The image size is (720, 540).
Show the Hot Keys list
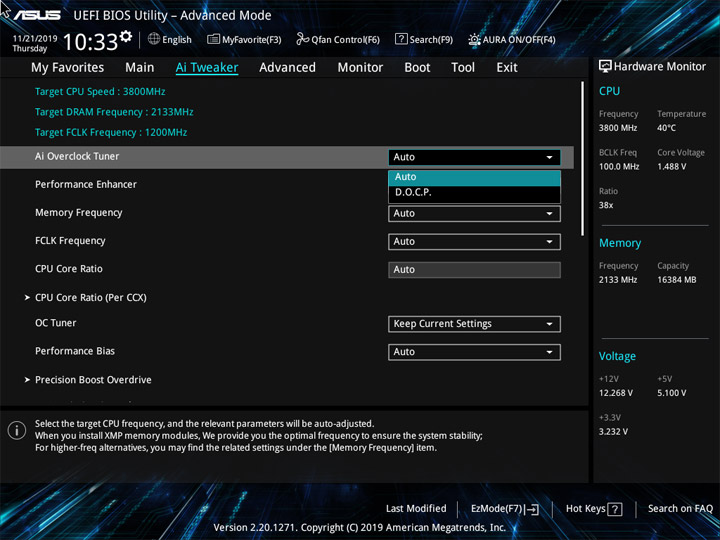pyautogui.click(x=594, y=509)
